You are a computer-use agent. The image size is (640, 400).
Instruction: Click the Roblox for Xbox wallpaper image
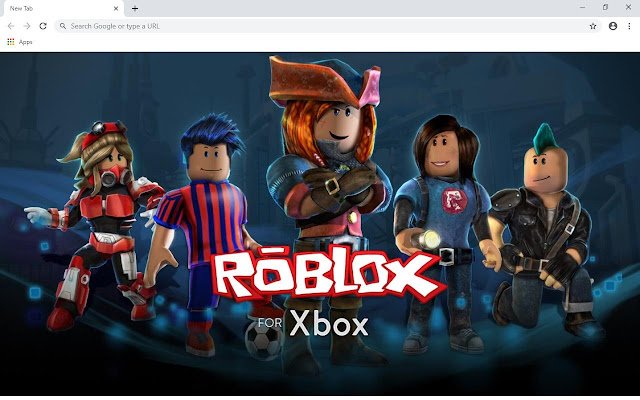pos(320,224)
